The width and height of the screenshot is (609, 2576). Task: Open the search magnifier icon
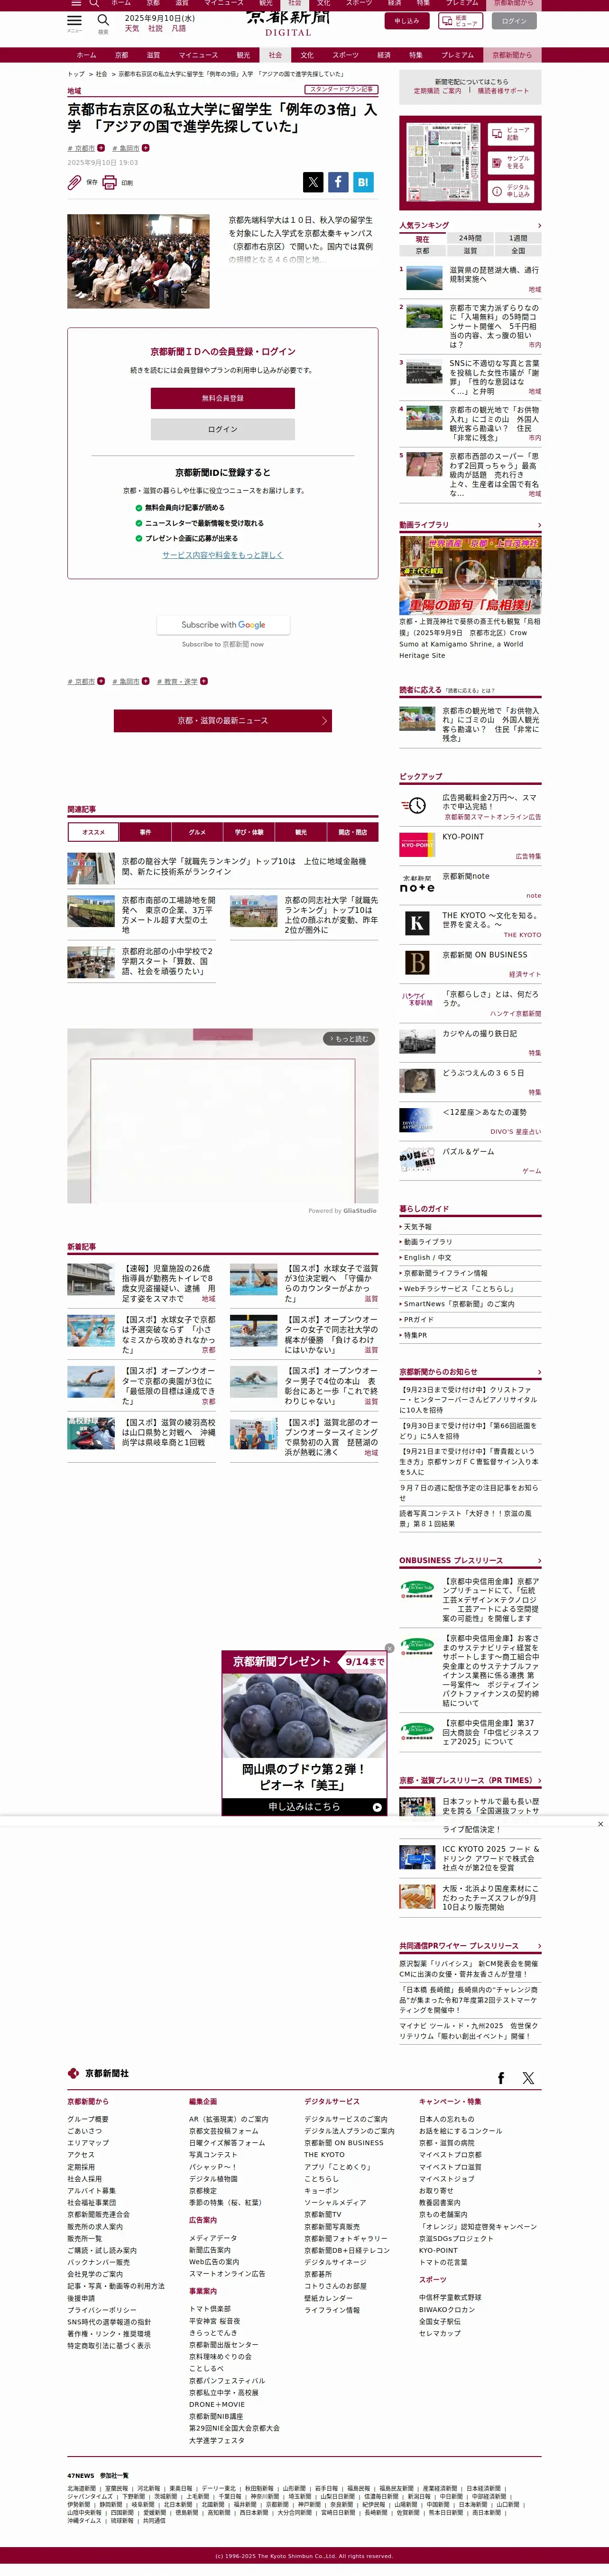[x=103, y=19]
